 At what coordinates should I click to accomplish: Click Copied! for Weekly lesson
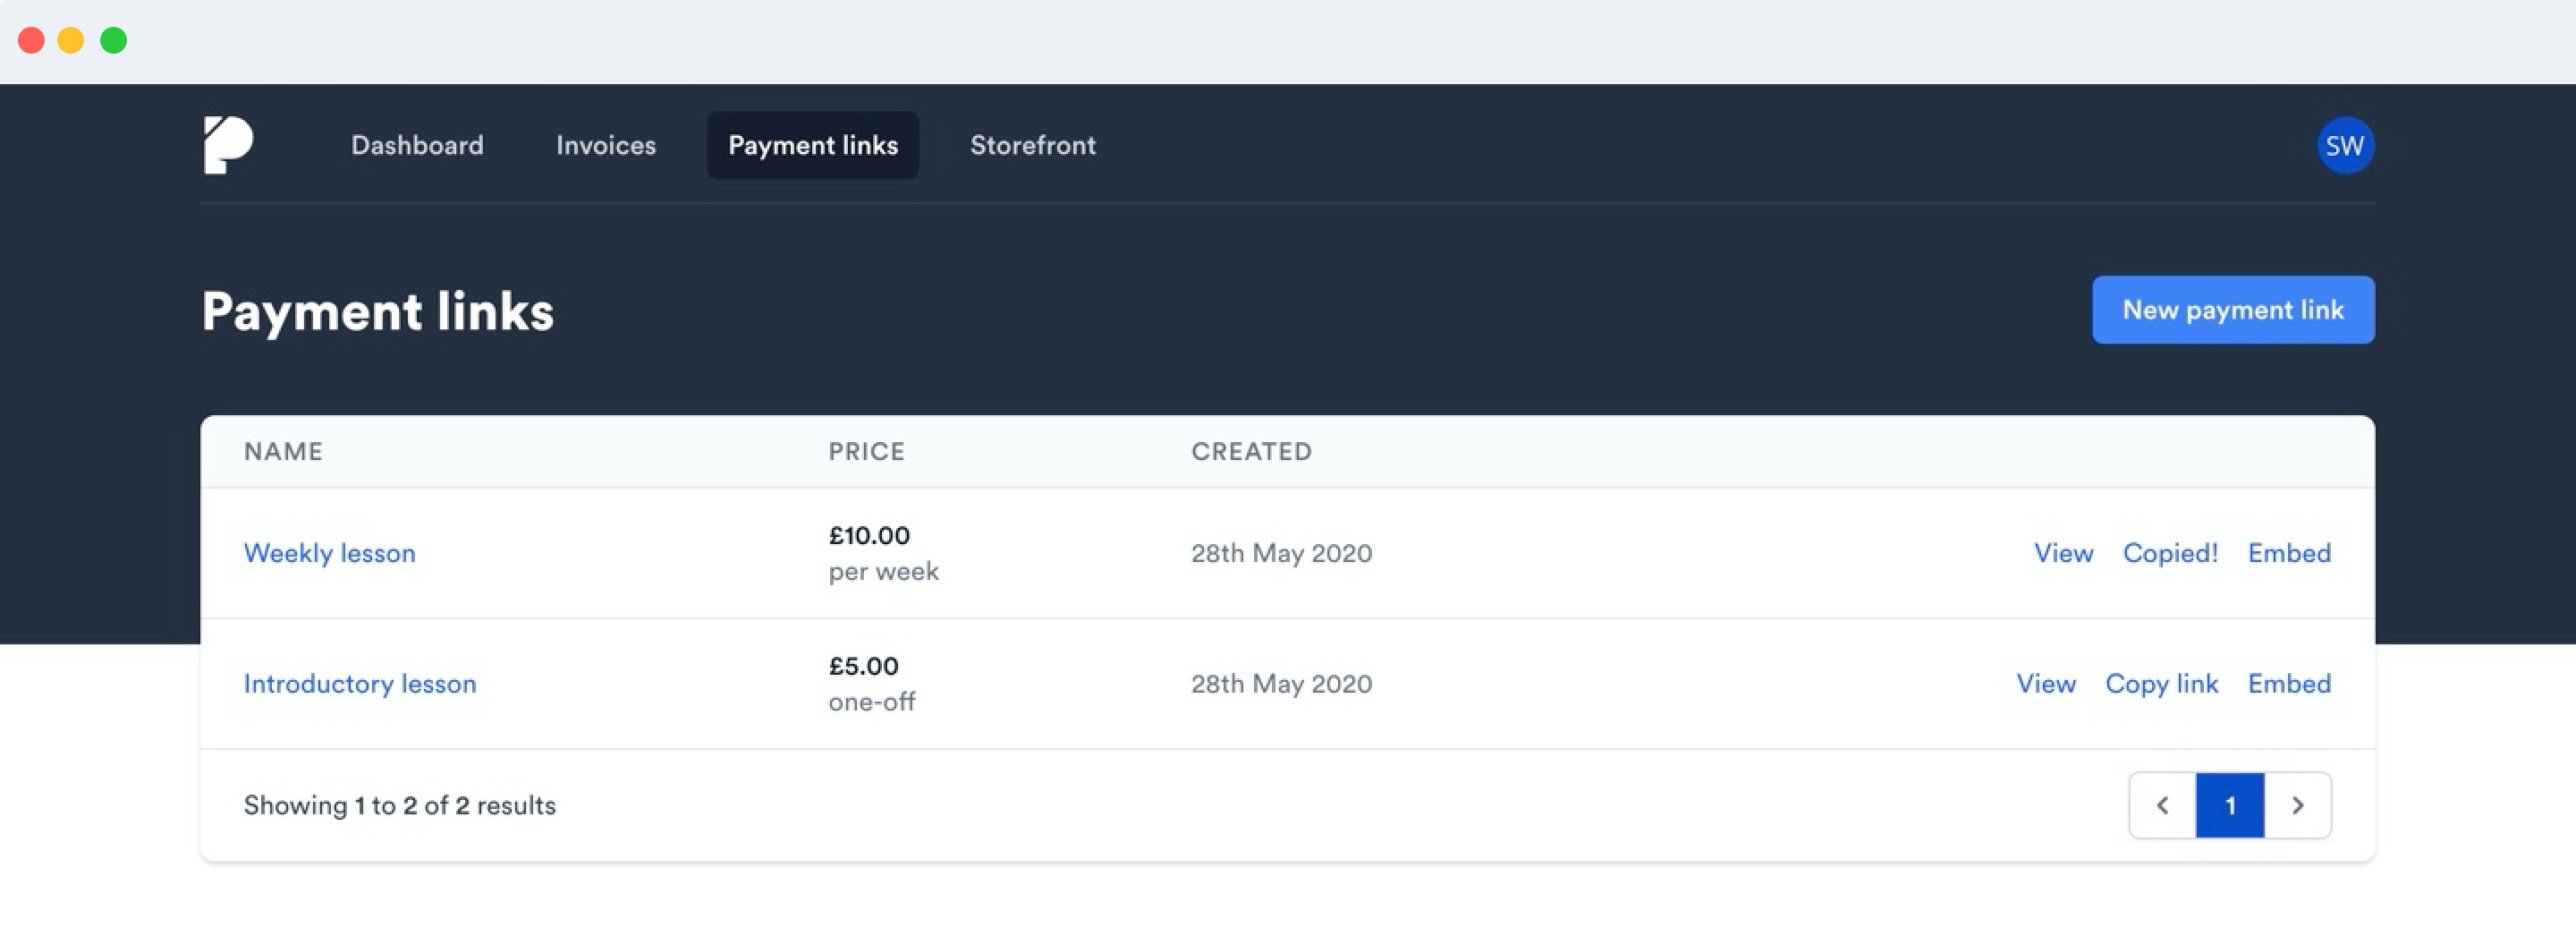pyautogui.click(x=2170, y=553)
